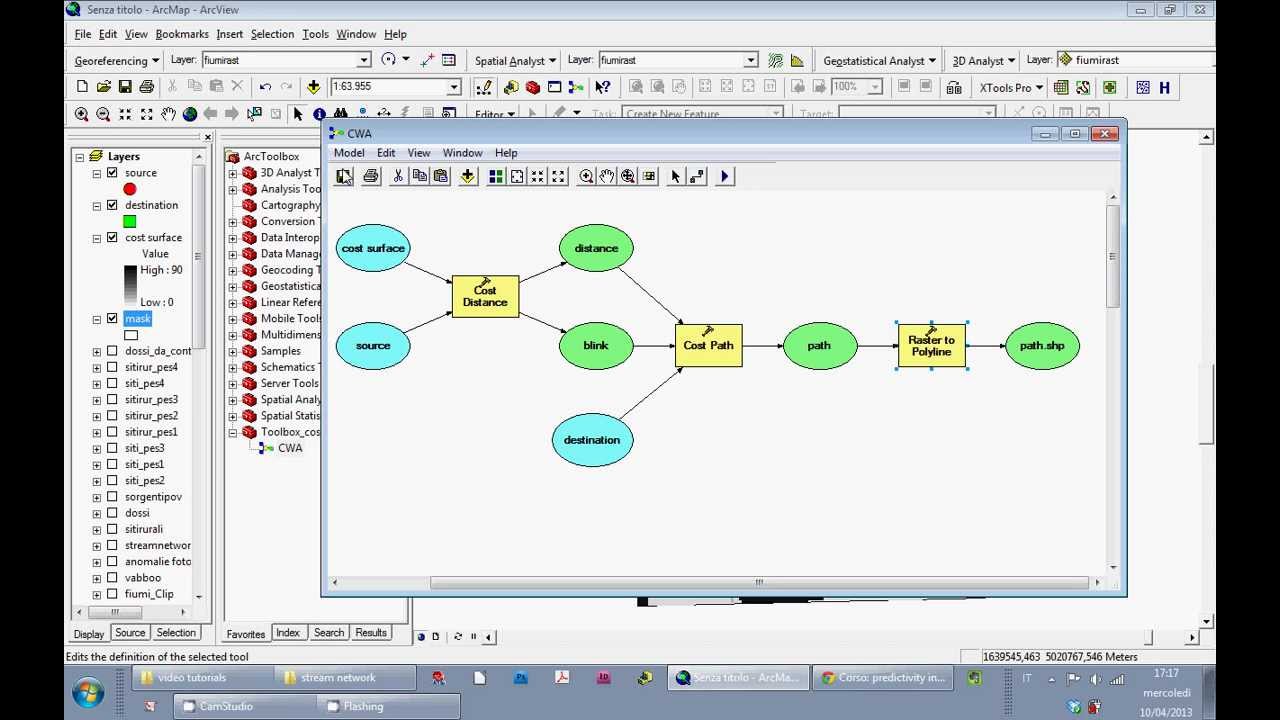Click the Add Data yellow plus icon
This screenshot has width=1280, height=720.
pyautogui.click(x=313, y=87)
